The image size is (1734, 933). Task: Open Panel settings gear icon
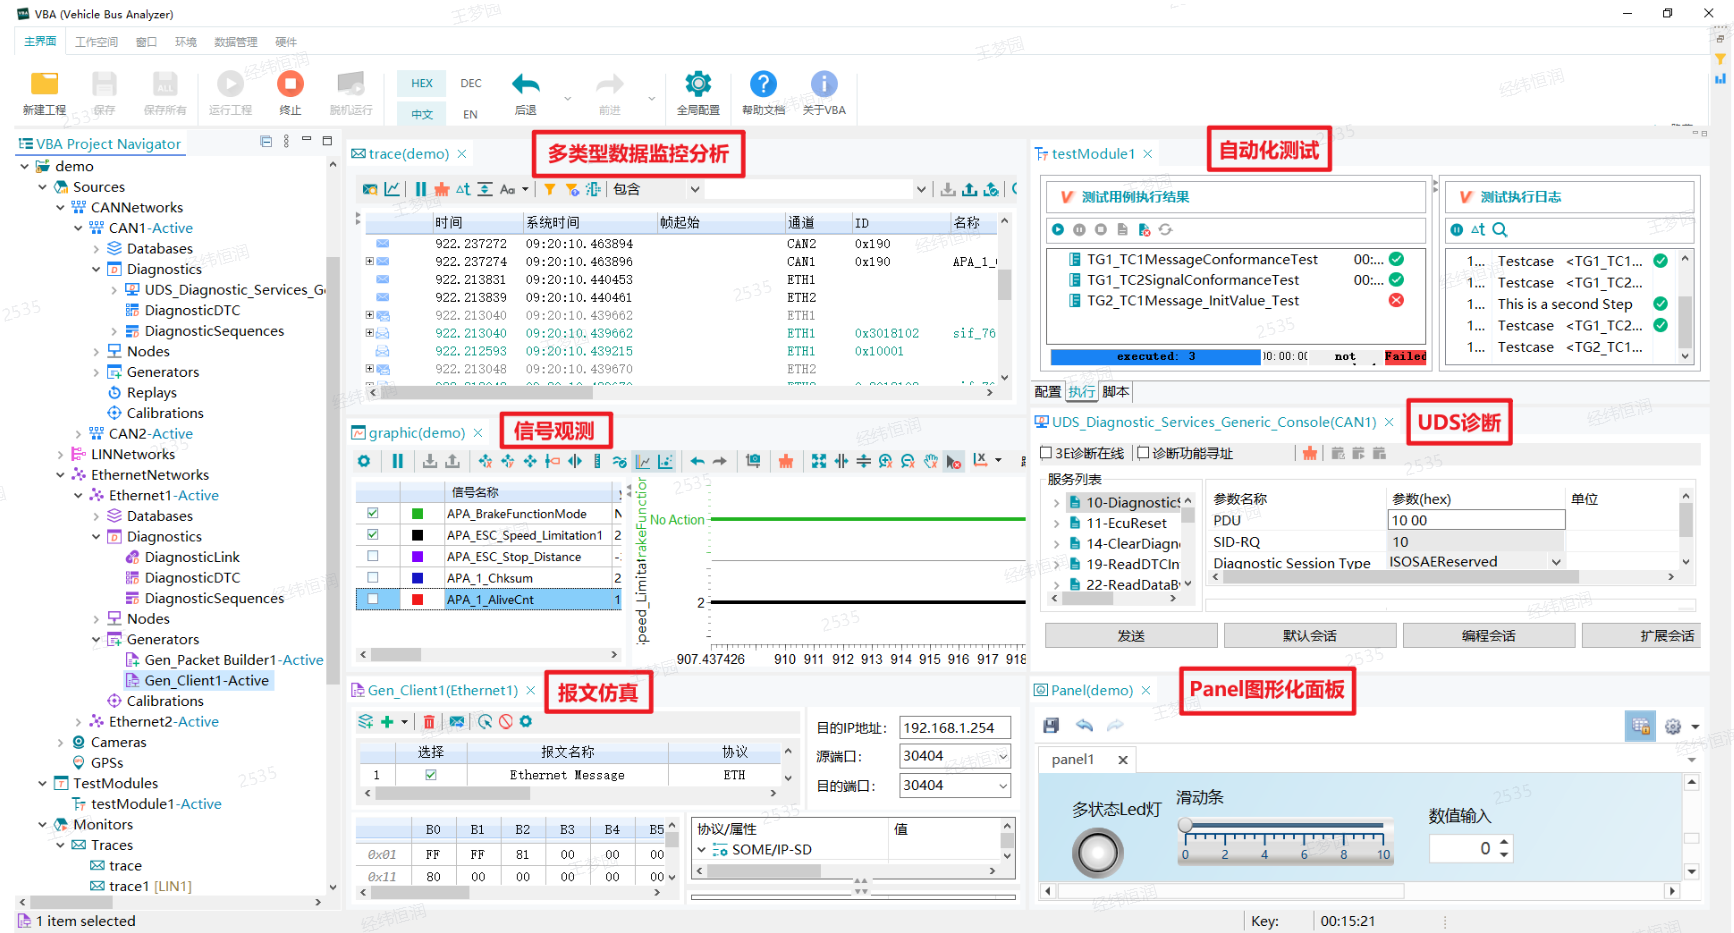[1673, 727]
